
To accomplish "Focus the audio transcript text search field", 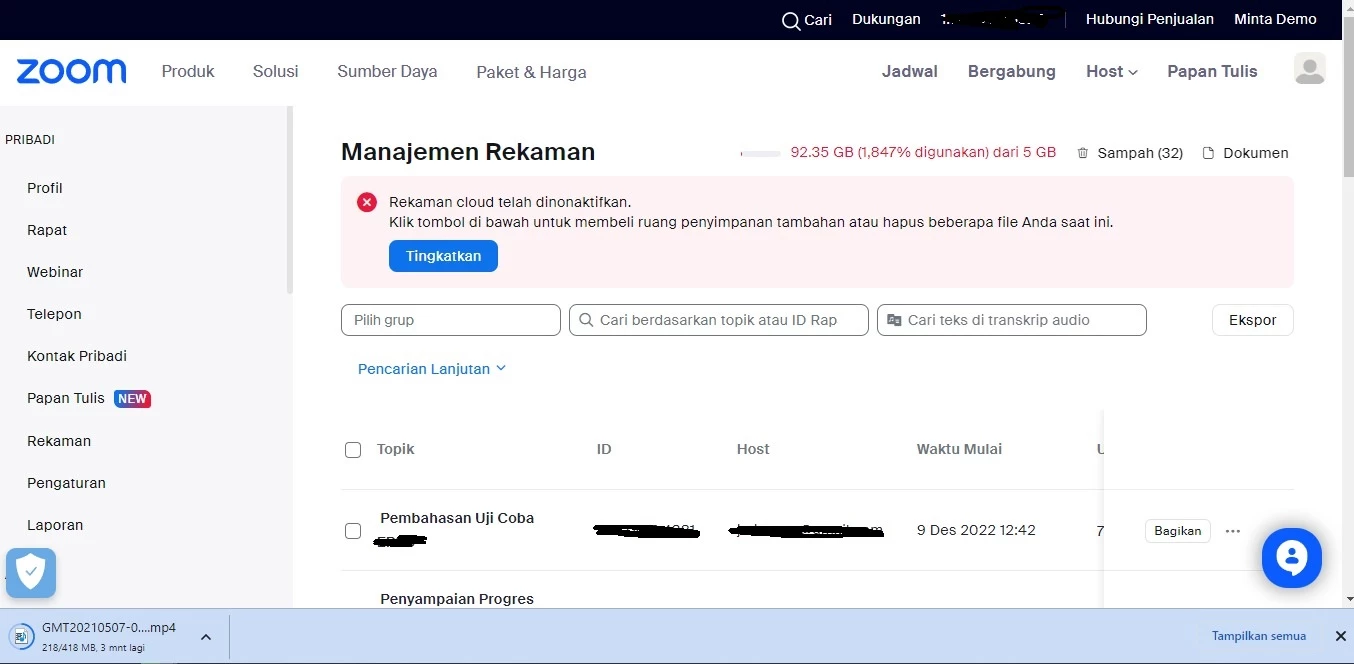I will (x=1012, y=320).
